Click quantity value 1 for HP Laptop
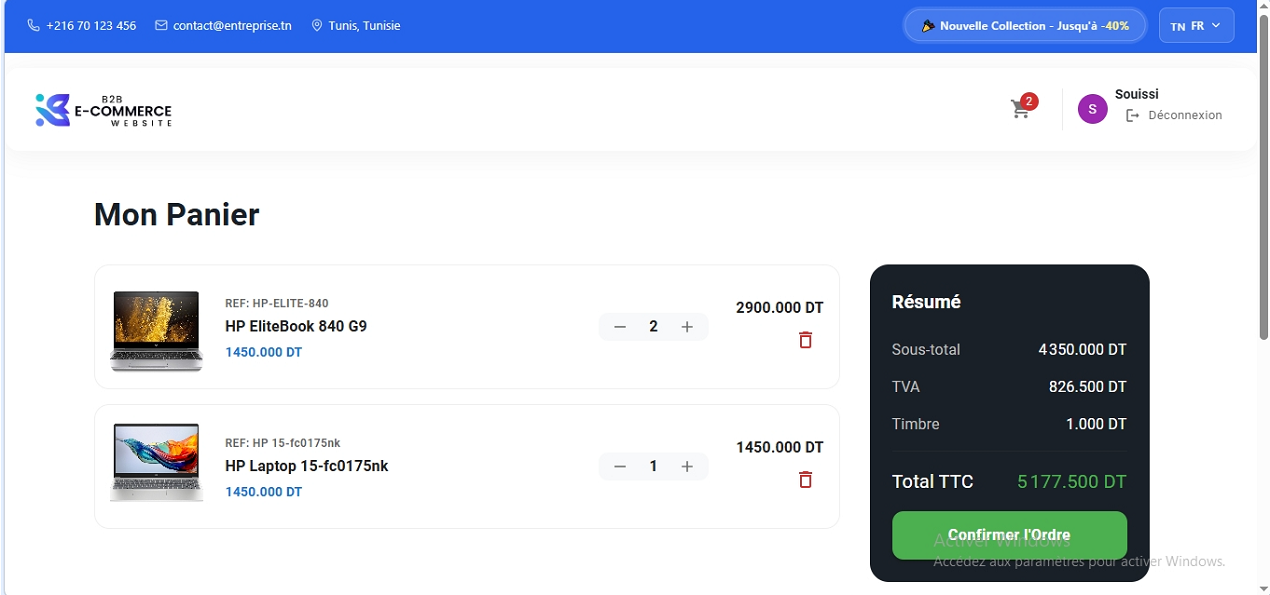 pos(653,467)
